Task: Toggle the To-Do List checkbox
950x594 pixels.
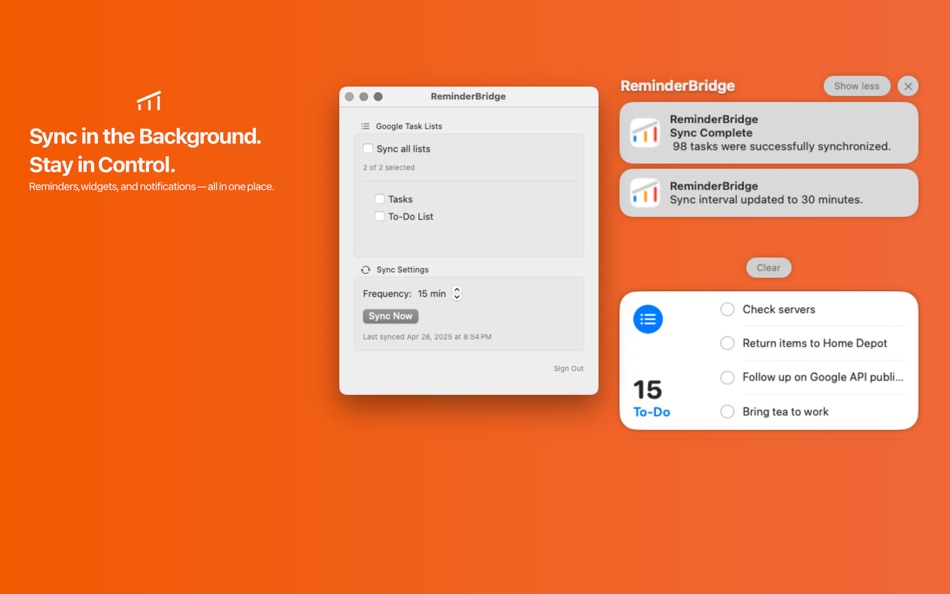Action: click(379, 216)
